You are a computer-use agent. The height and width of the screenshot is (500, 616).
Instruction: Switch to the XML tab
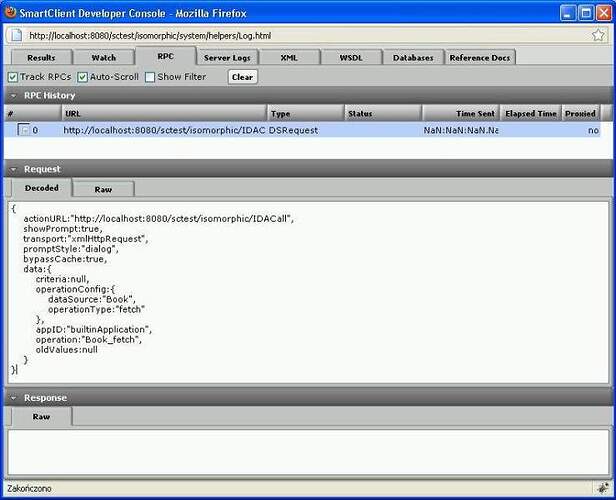[x=289, y=57]
